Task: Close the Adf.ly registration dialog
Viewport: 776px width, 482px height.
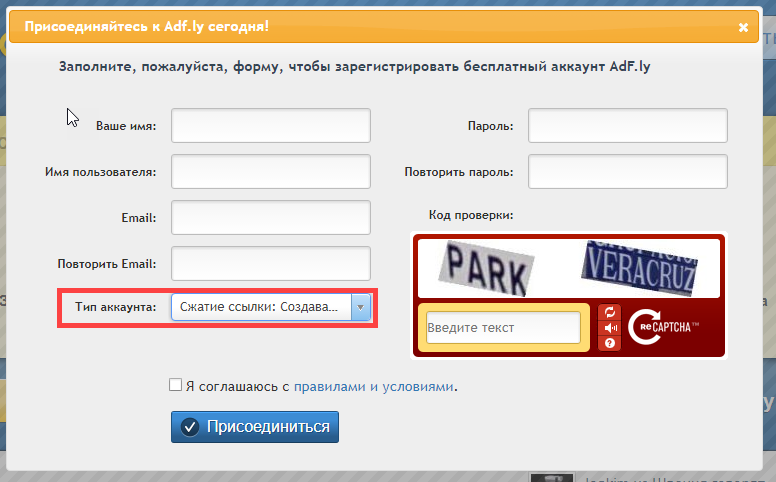Action: tap(743, 28)
